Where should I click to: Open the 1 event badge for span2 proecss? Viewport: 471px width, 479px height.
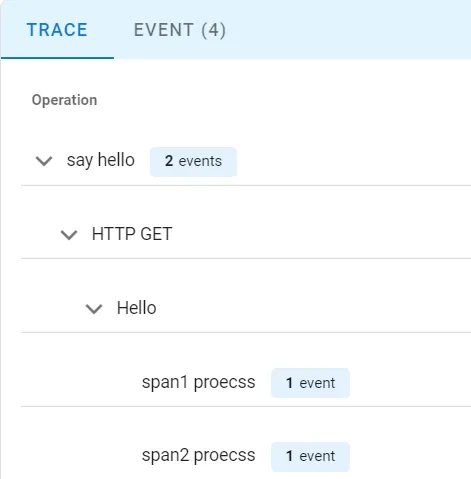click(310, 456)
